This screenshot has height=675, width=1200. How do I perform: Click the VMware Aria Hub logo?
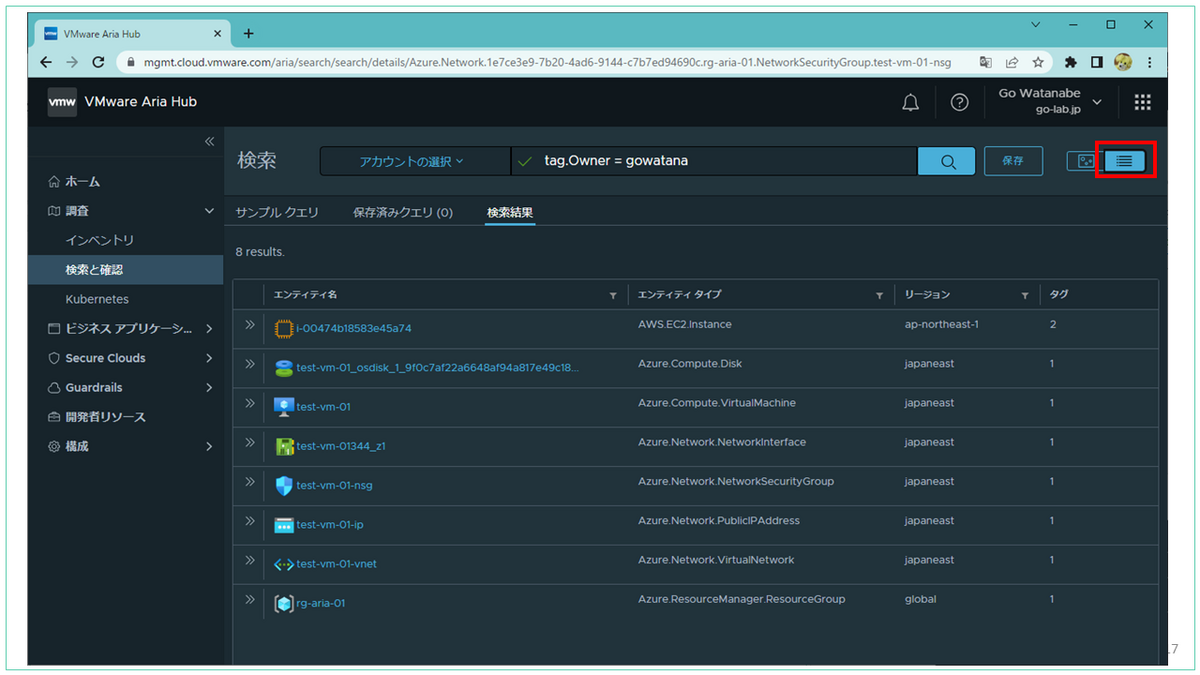point(62,102)
